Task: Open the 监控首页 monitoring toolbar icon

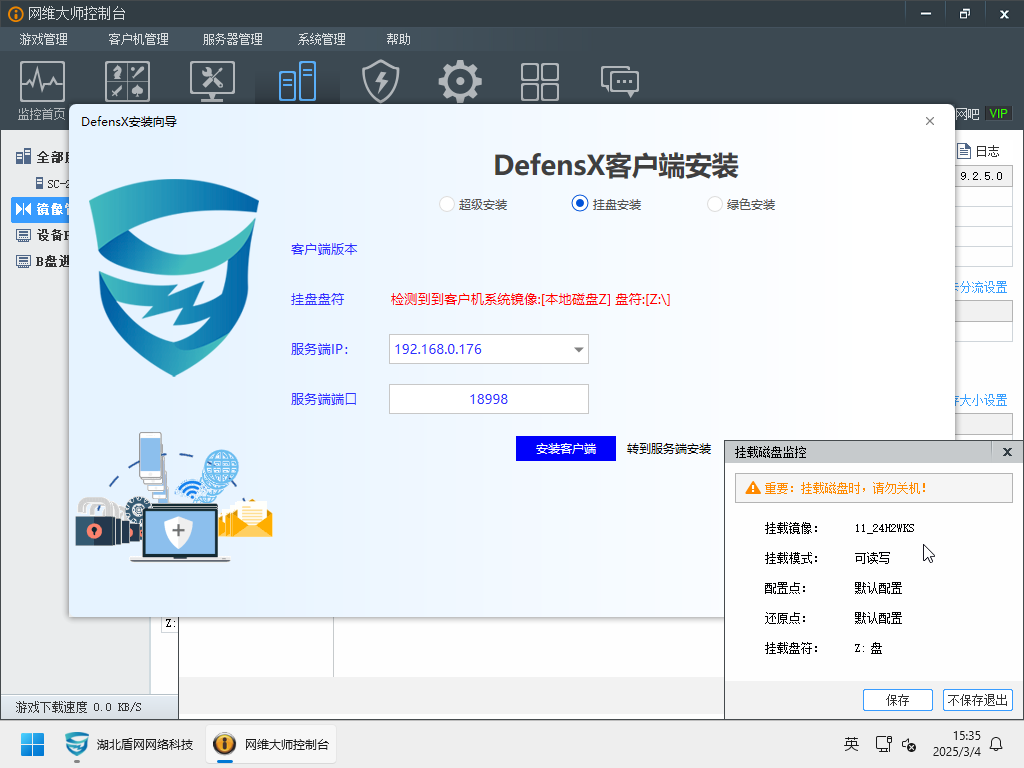Action: click(x=42, y=82)
